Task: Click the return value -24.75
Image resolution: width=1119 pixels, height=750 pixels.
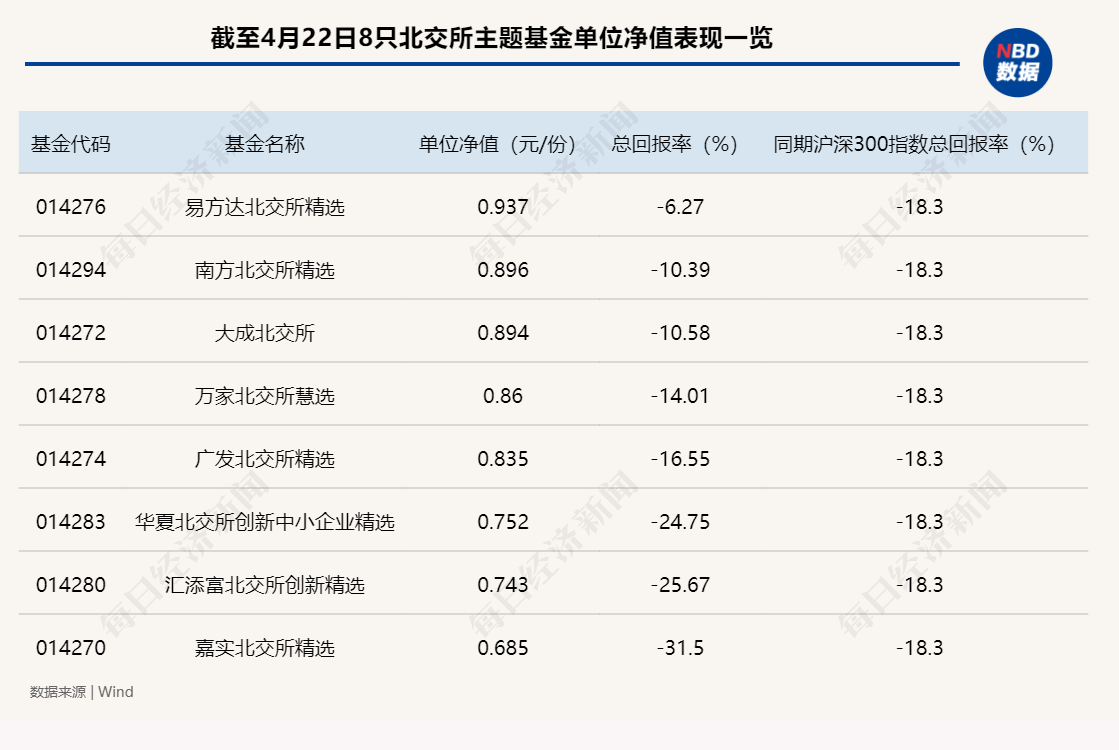Action: 680,522
